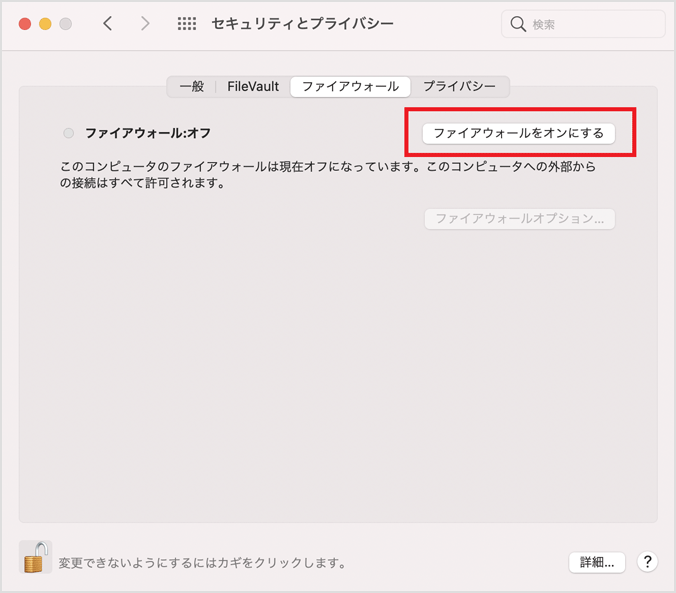Click the forward navigation arrow

pyautogui.click(x=145, y=23)
